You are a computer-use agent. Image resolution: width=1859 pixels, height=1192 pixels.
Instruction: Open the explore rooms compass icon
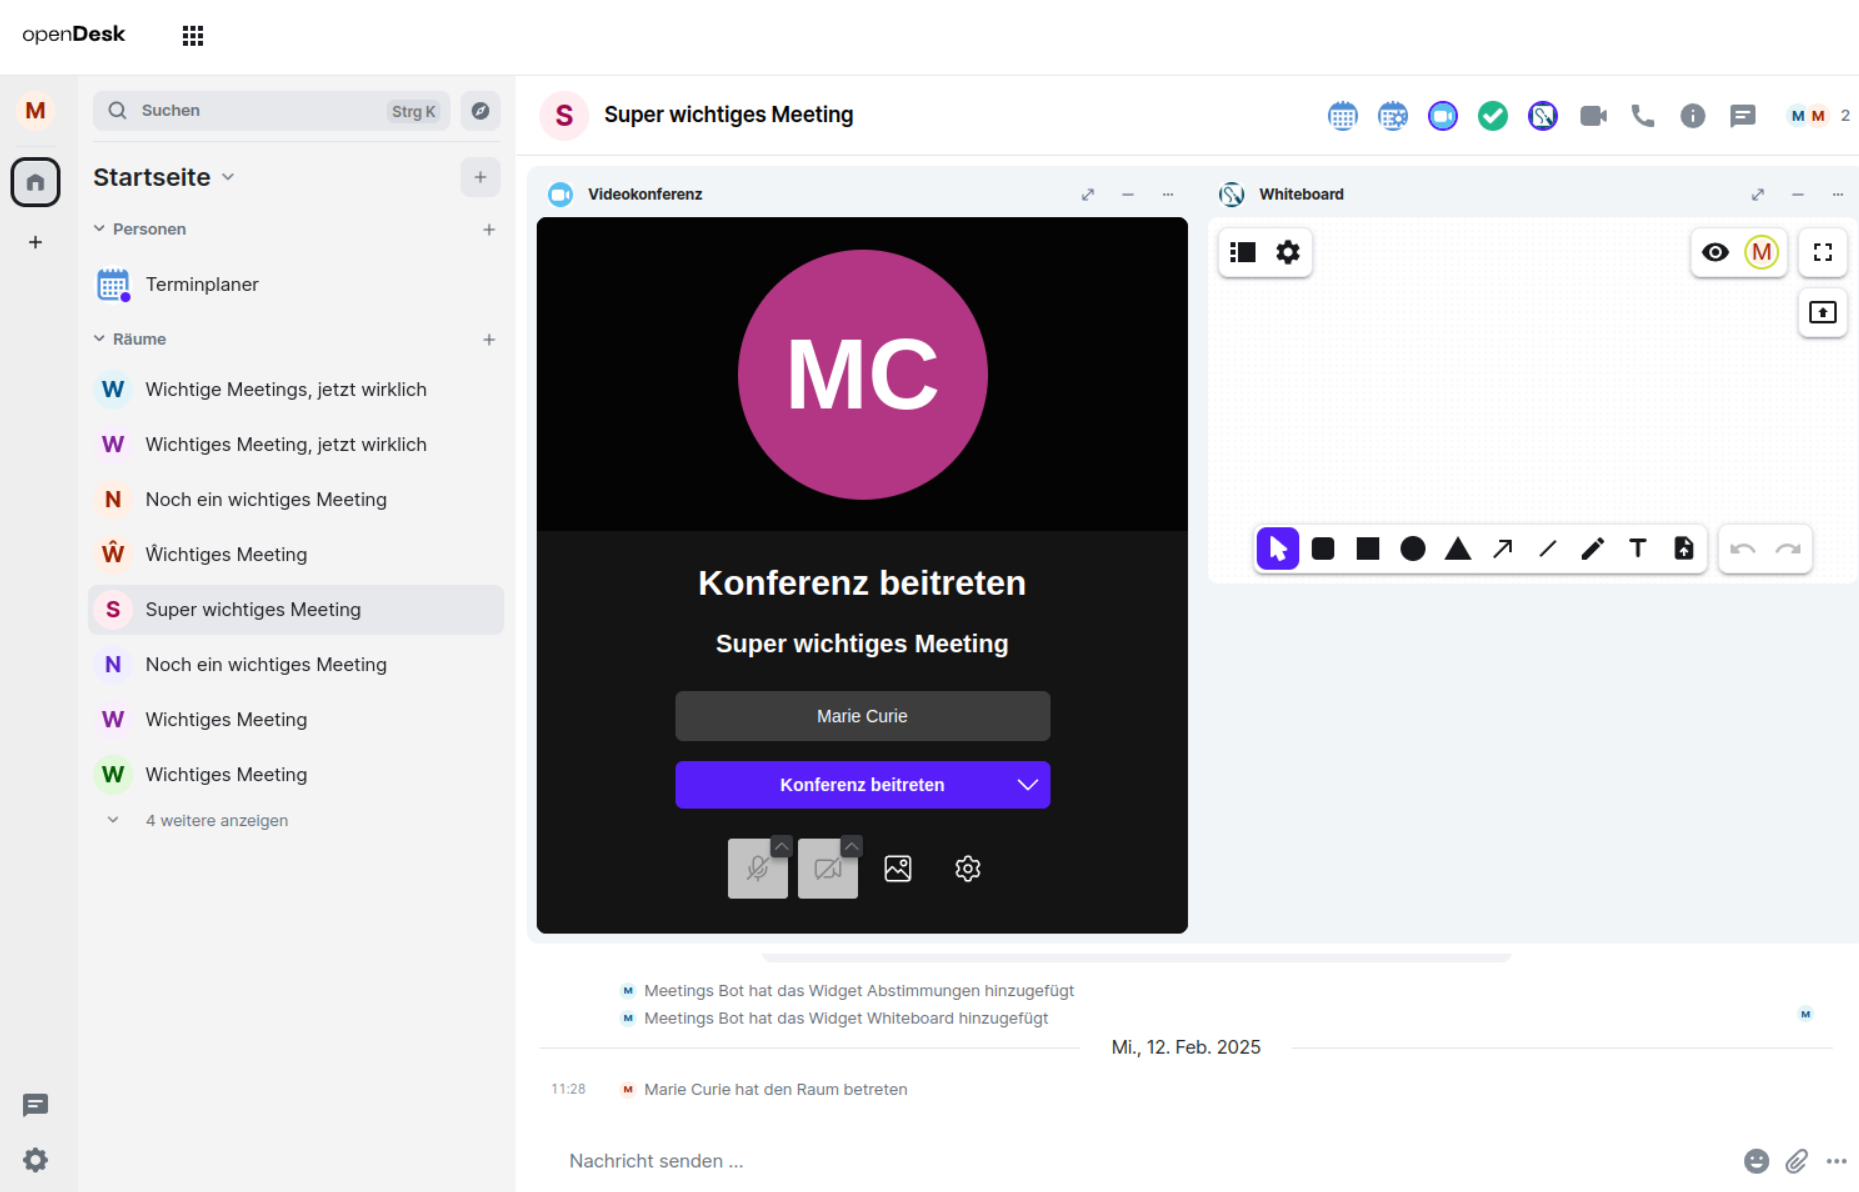coord(481,111)
